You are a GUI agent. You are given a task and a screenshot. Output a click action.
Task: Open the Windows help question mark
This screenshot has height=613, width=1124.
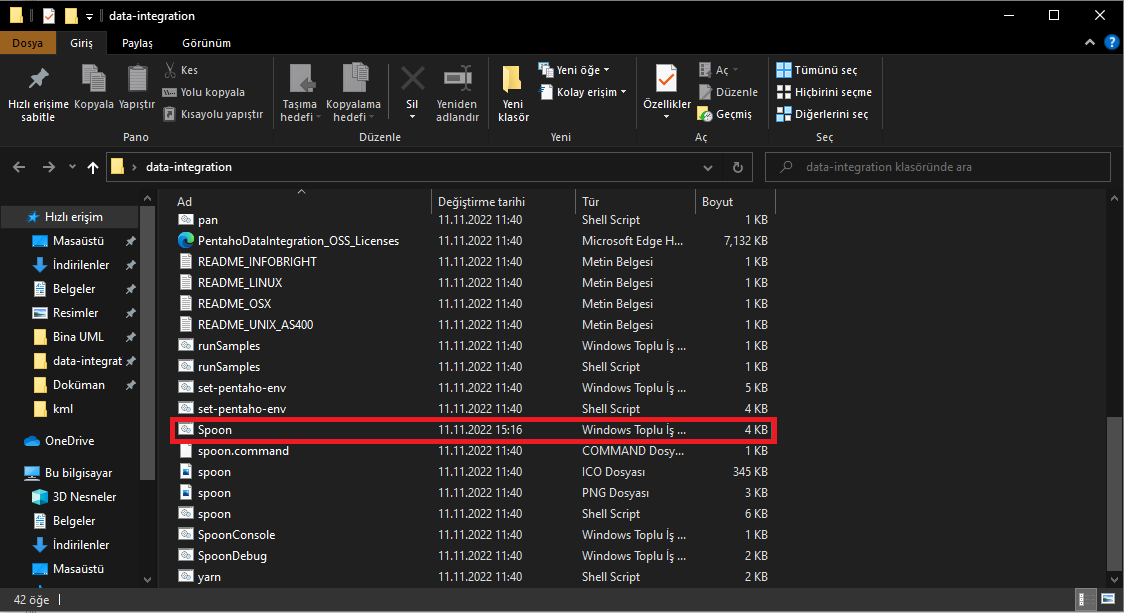(1111, 42)
